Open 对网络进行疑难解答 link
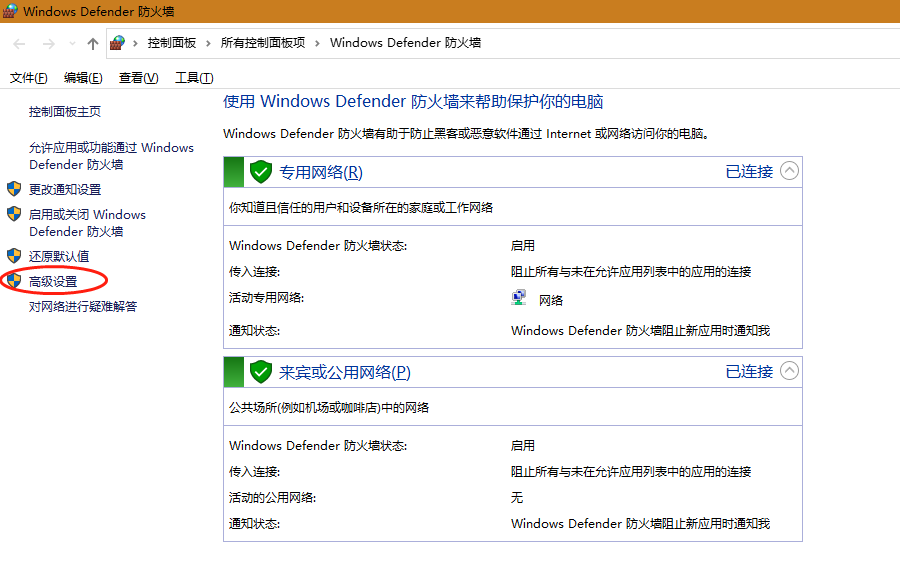This screenshot has height=587, width=900. pyautogui.click(x=83, y=306)
